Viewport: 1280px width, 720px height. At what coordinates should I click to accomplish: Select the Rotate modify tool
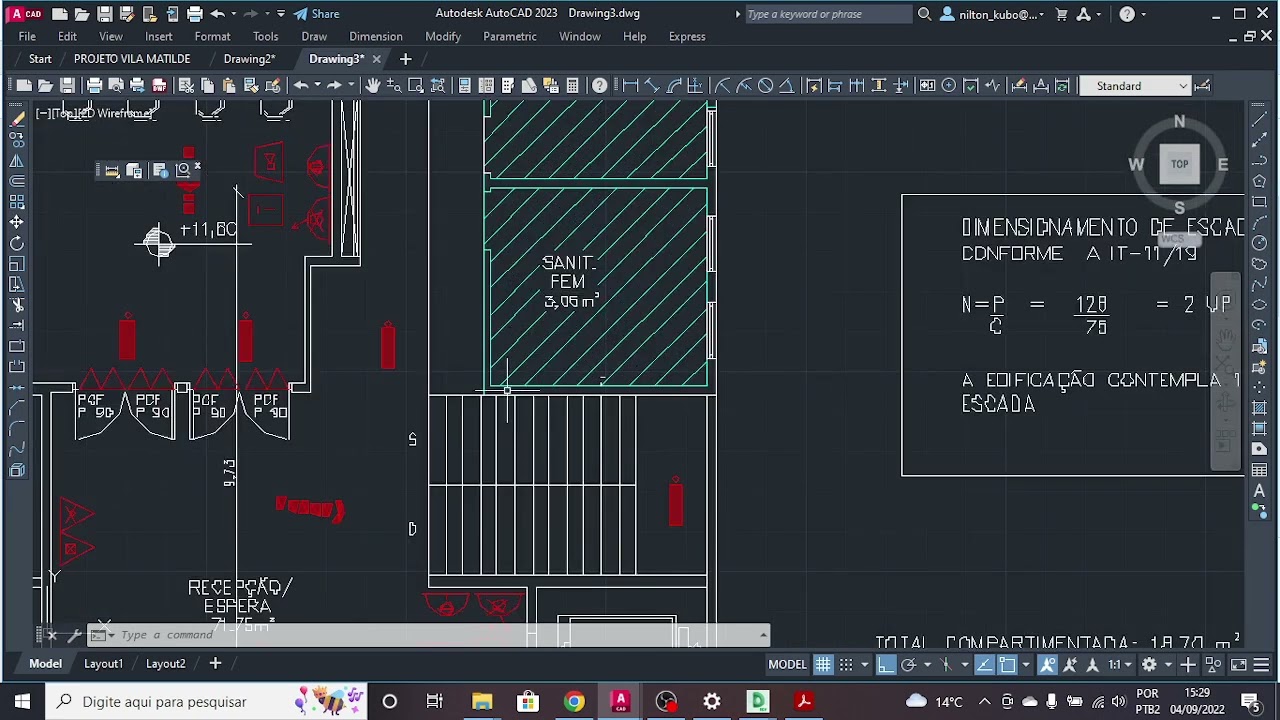click(17, 243)
